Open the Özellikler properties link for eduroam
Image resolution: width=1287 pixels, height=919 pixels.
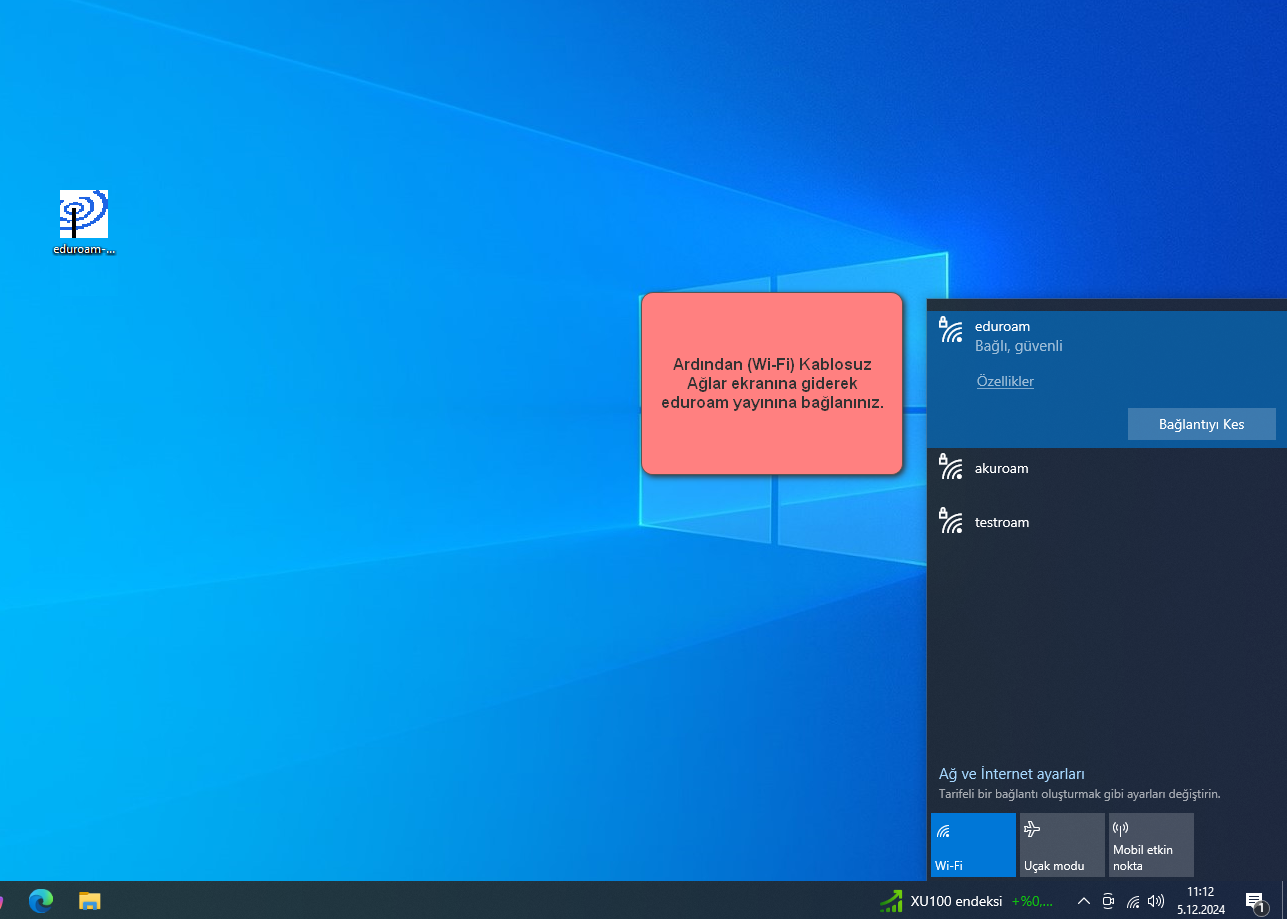tap(1005, 381)
